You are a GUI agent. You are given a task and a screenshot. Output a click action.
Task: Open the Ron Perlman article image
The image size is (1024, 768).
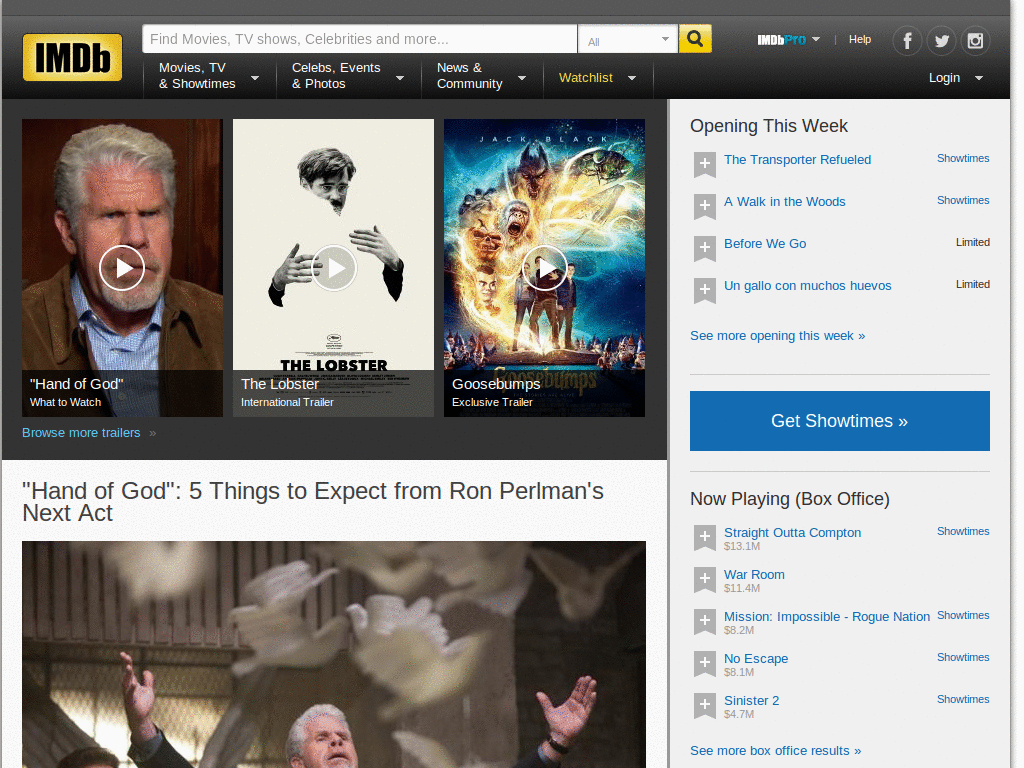point(334,654)
